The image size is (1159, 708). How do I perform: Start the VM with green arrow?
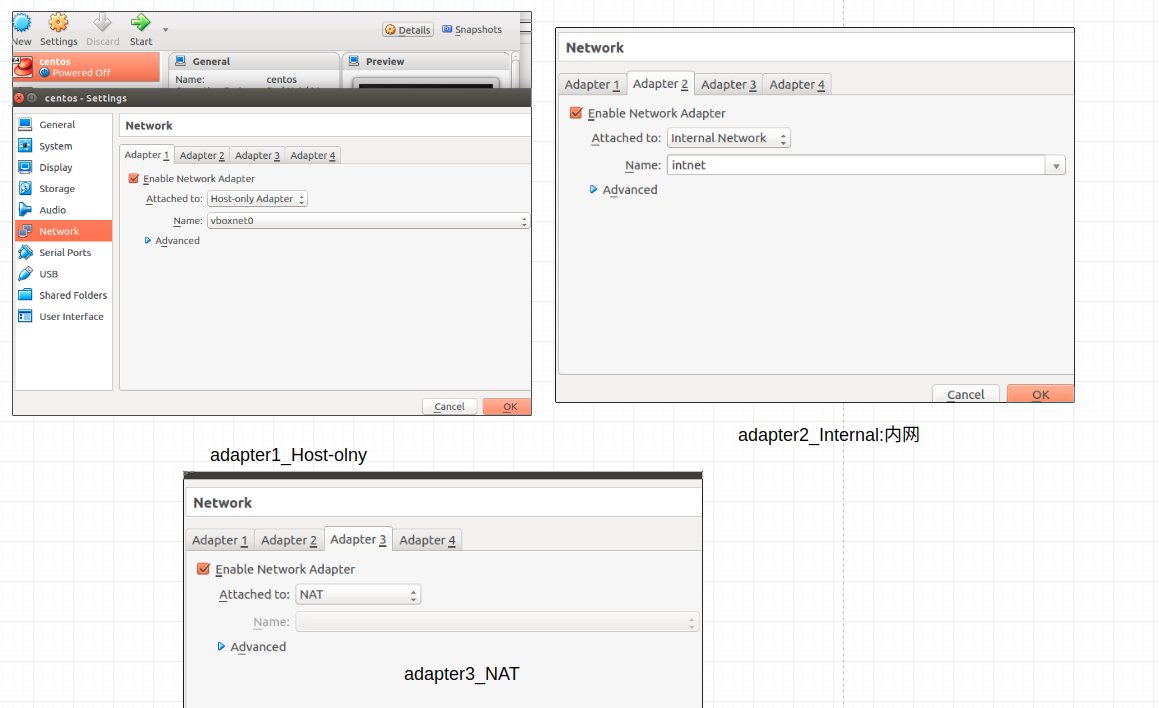point(140,23)
